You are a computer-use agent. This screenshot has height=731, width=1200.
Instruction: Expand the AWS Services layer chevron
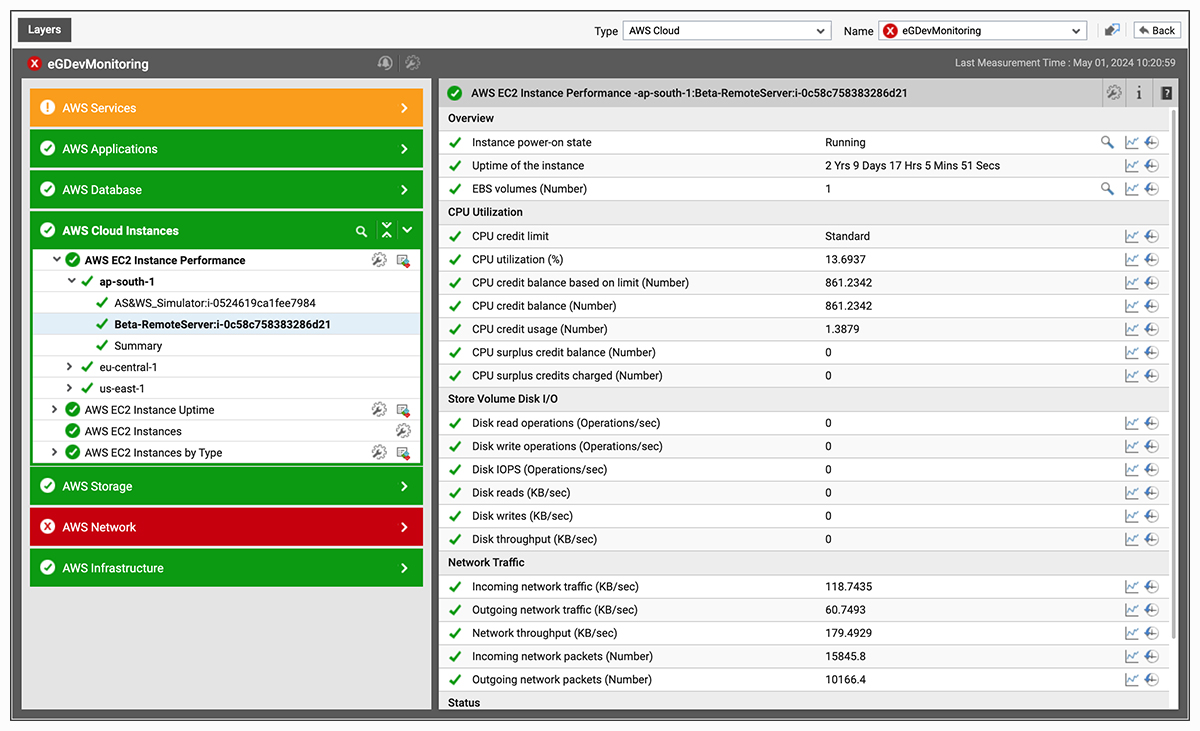(x=404, y=108)
